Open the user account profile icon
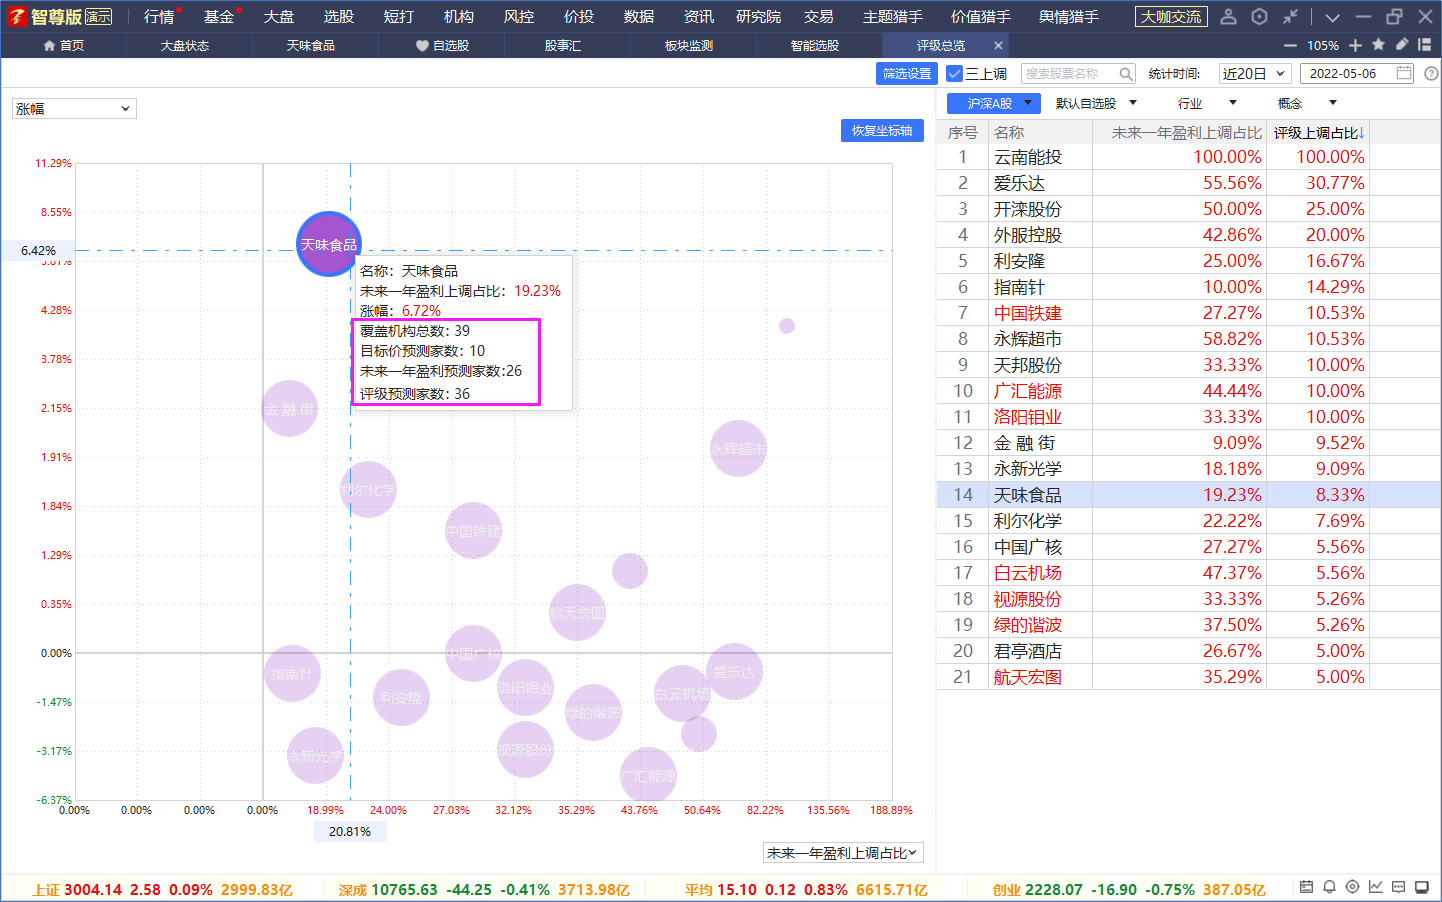 click(1229, 16)
